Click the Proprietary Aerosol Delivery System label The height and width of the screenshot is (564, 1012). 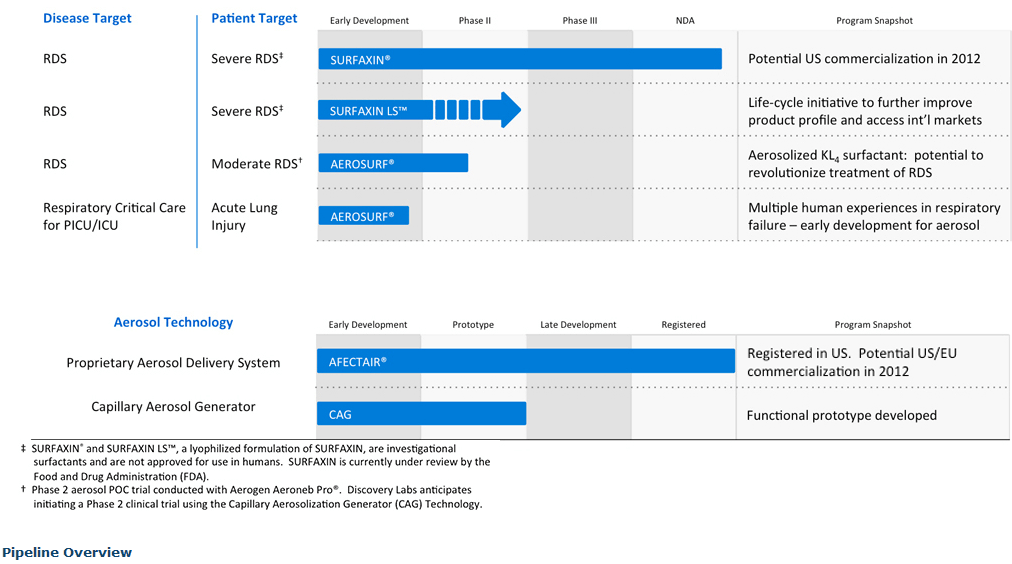pos(173,362)
